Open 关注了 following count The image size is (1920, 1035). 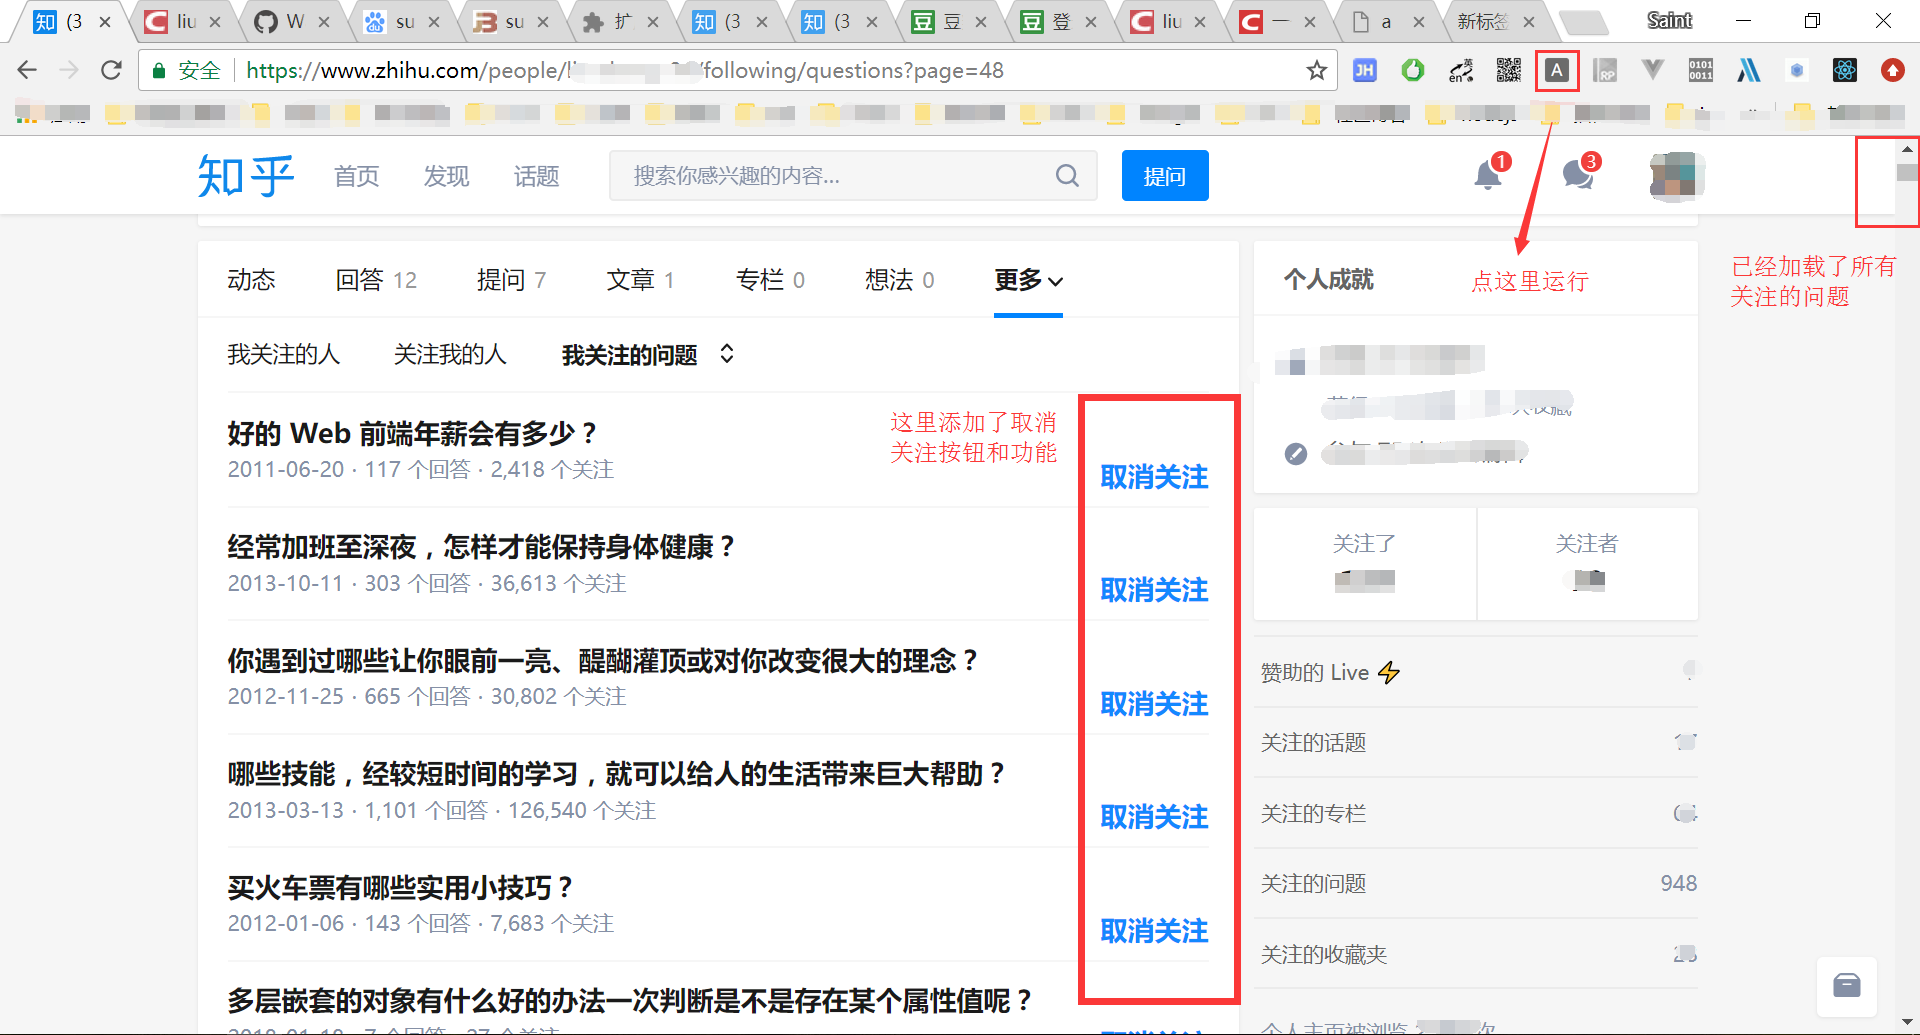pos(1365,563)
